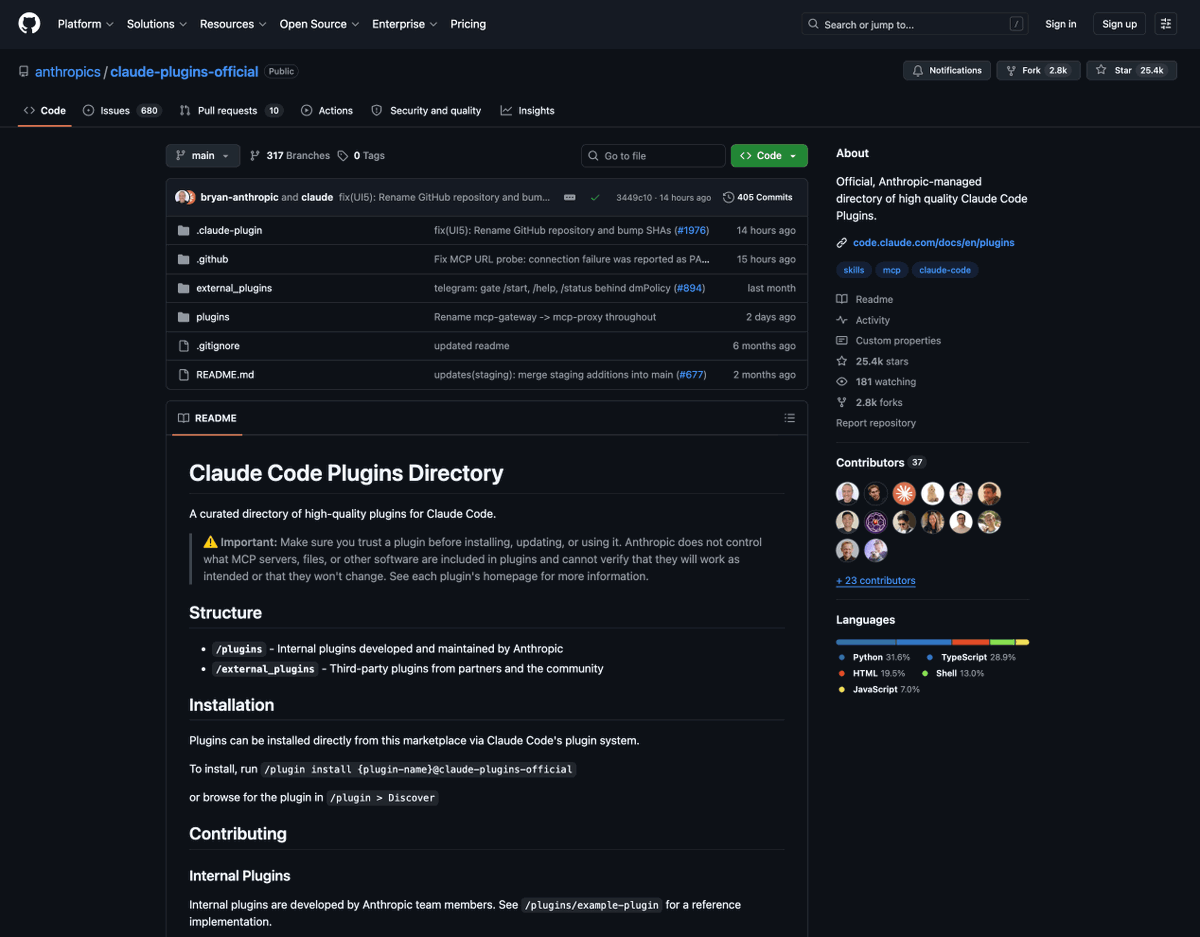This screenshot has width=1200, height=937.
Task: Fork the repository
Action: click(1038, 70)
